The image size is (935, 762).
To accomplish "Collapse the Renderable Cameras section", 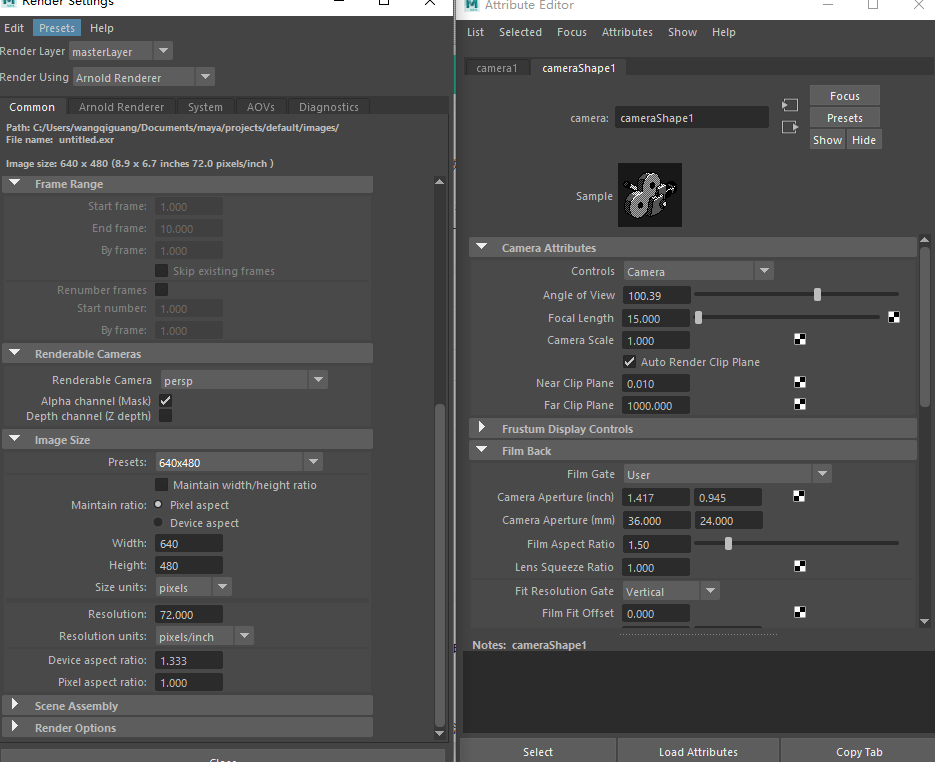I will [x=15, y=353].
